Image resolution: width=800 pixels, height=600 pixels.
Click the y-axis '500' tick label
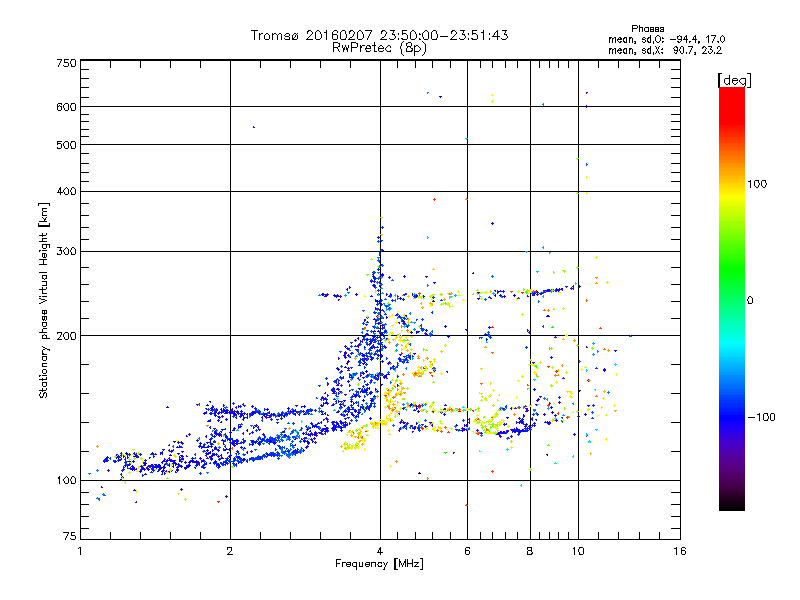point(67,145)
